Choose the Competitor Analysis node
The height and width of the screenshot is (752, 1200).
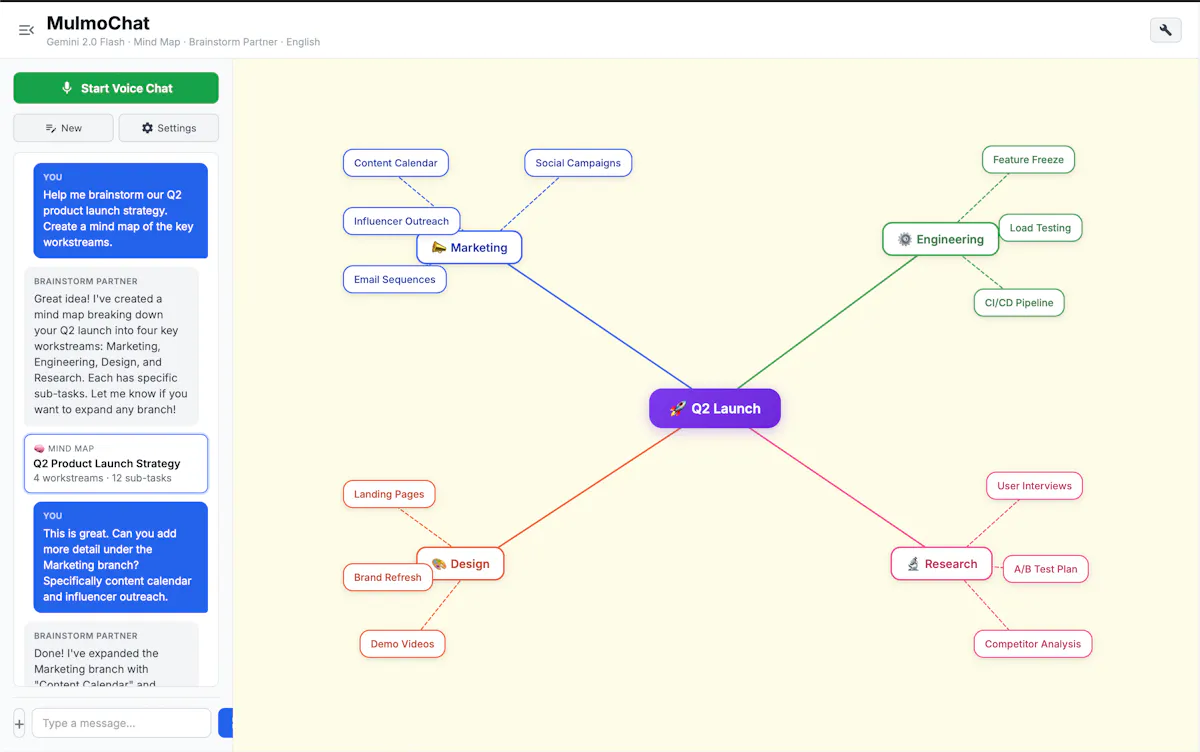click(x=1033, y=643)
